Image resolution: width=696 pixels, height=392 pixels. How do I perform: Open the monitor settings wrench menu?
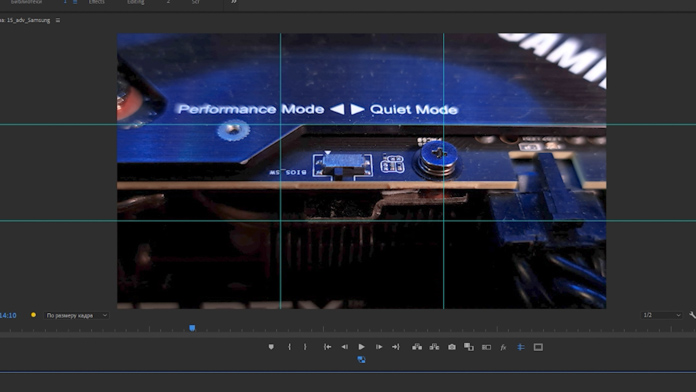click(692, 315)
